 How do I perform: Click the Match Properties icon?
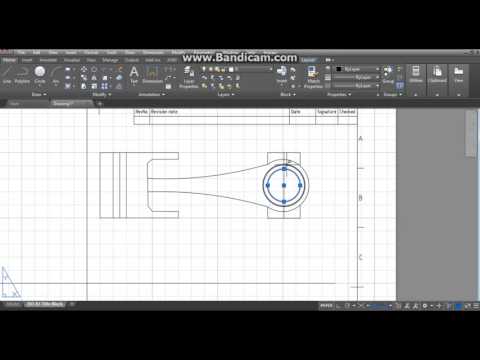(313, 77)
